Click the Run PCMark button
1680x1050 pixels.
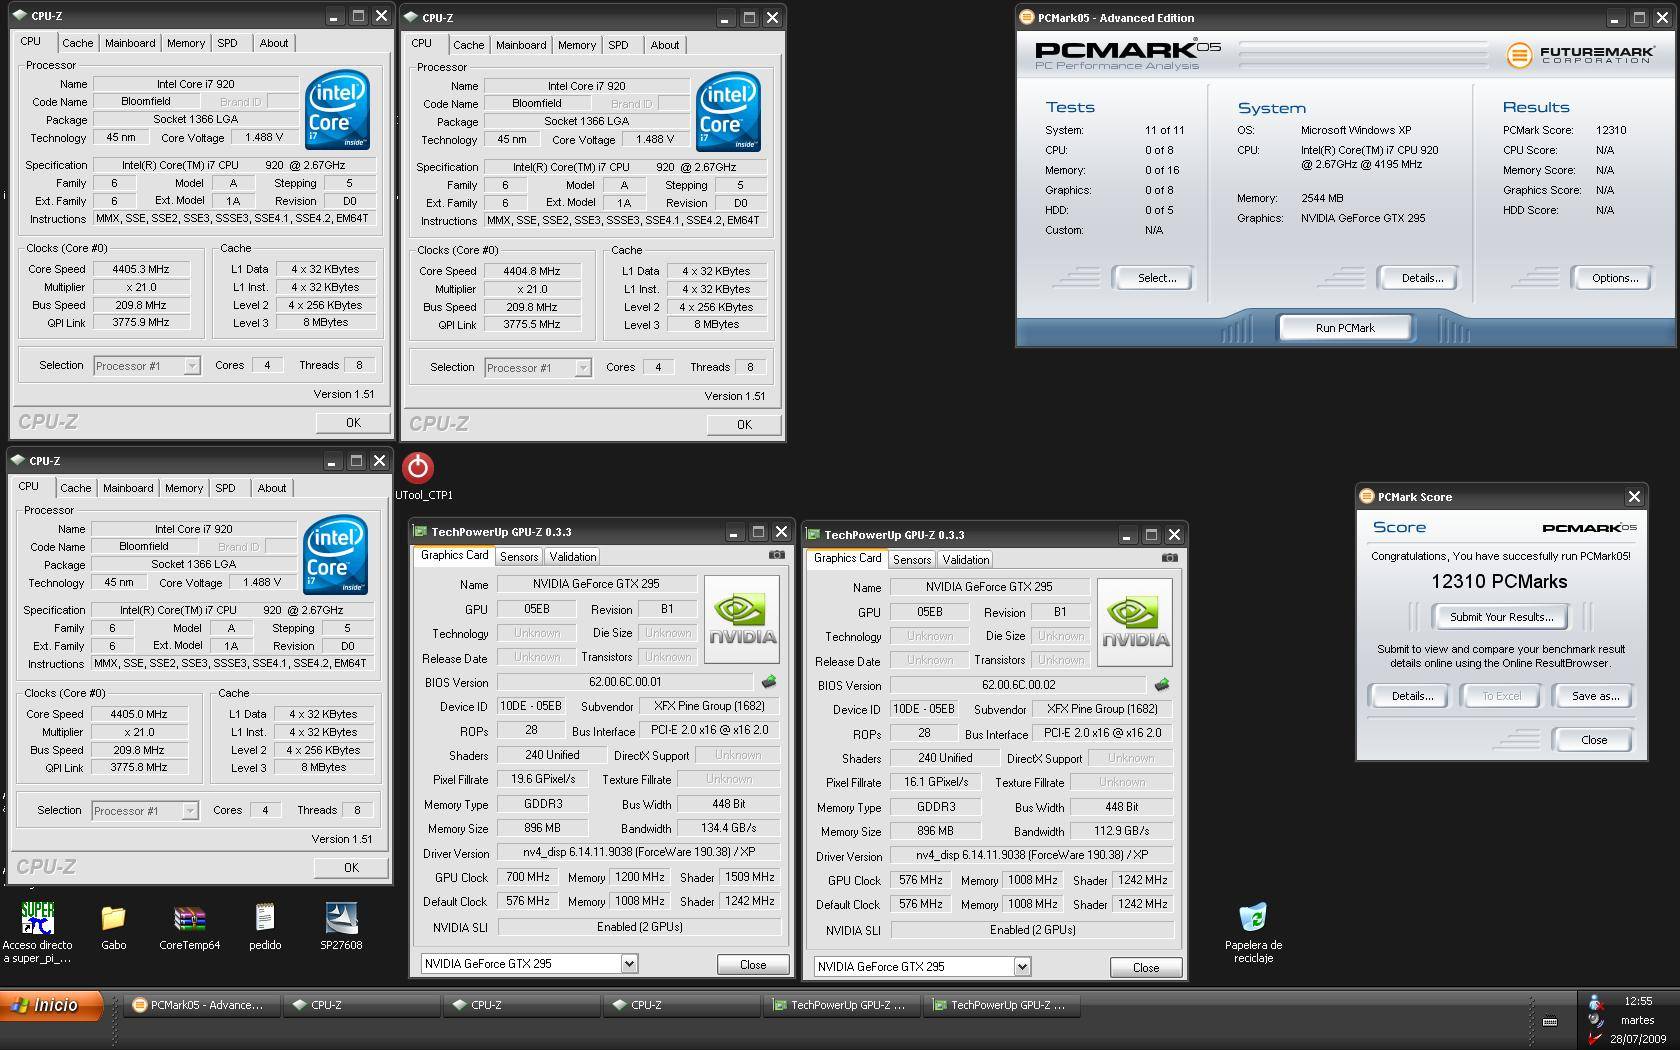tap(1345, 328)
